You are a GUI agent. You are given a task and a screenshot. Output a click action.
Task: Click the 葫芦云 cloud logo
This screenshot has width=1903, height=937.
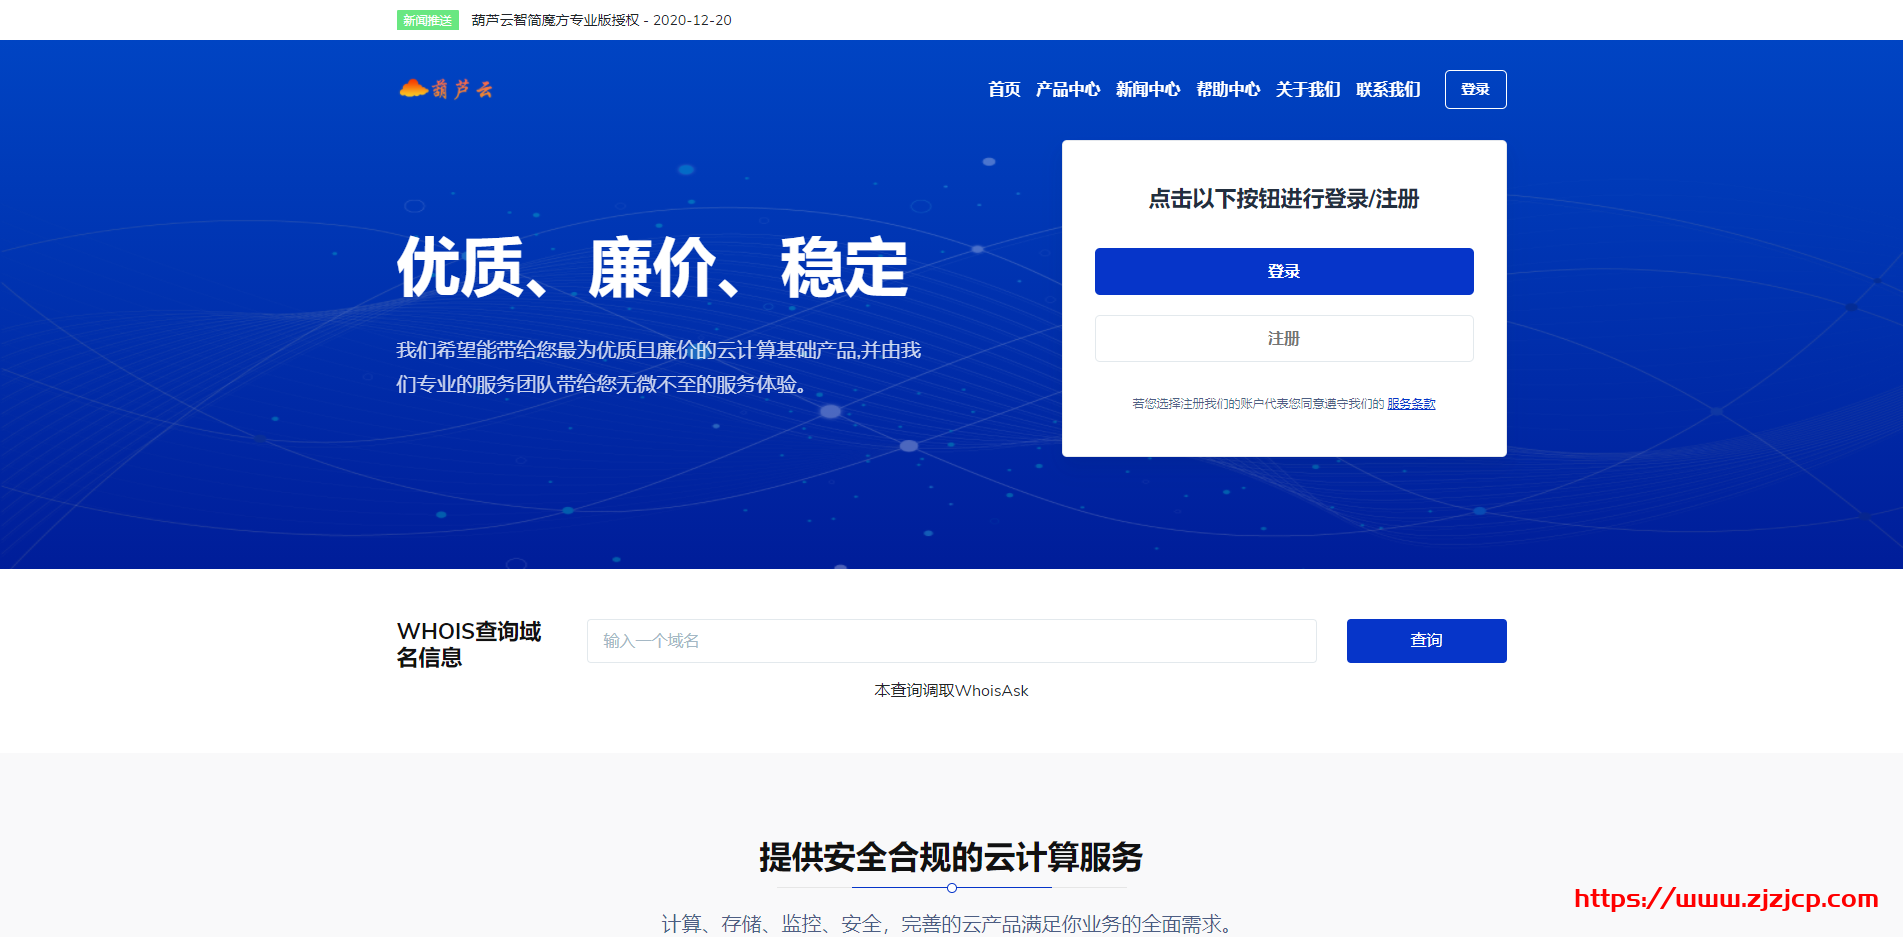[x=445, y=89]
